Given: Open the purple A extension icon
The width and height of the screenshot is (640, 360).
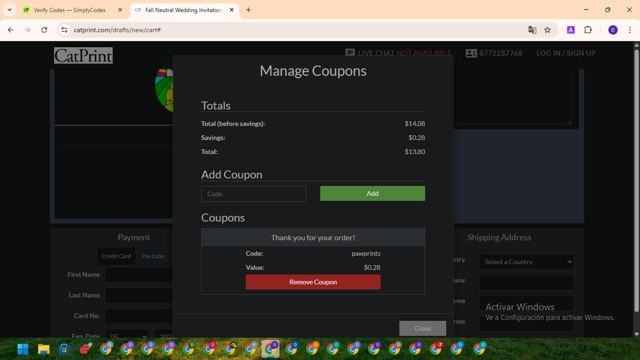Looking at the screenshot, I should point(571,30).
